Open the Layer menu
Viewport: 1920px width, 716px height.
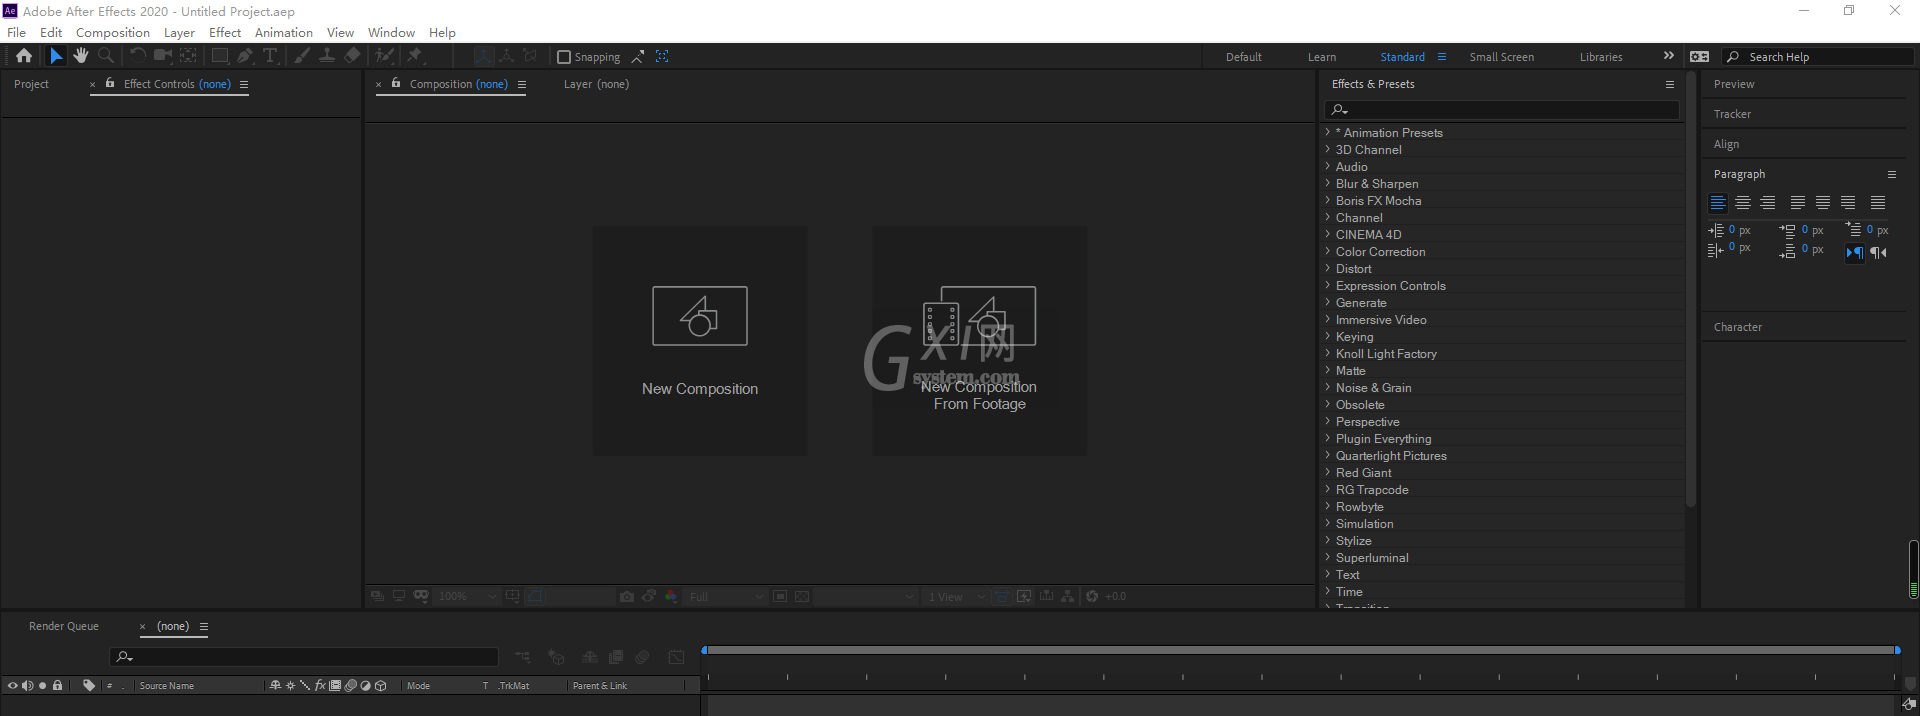[x=179, y=32]
